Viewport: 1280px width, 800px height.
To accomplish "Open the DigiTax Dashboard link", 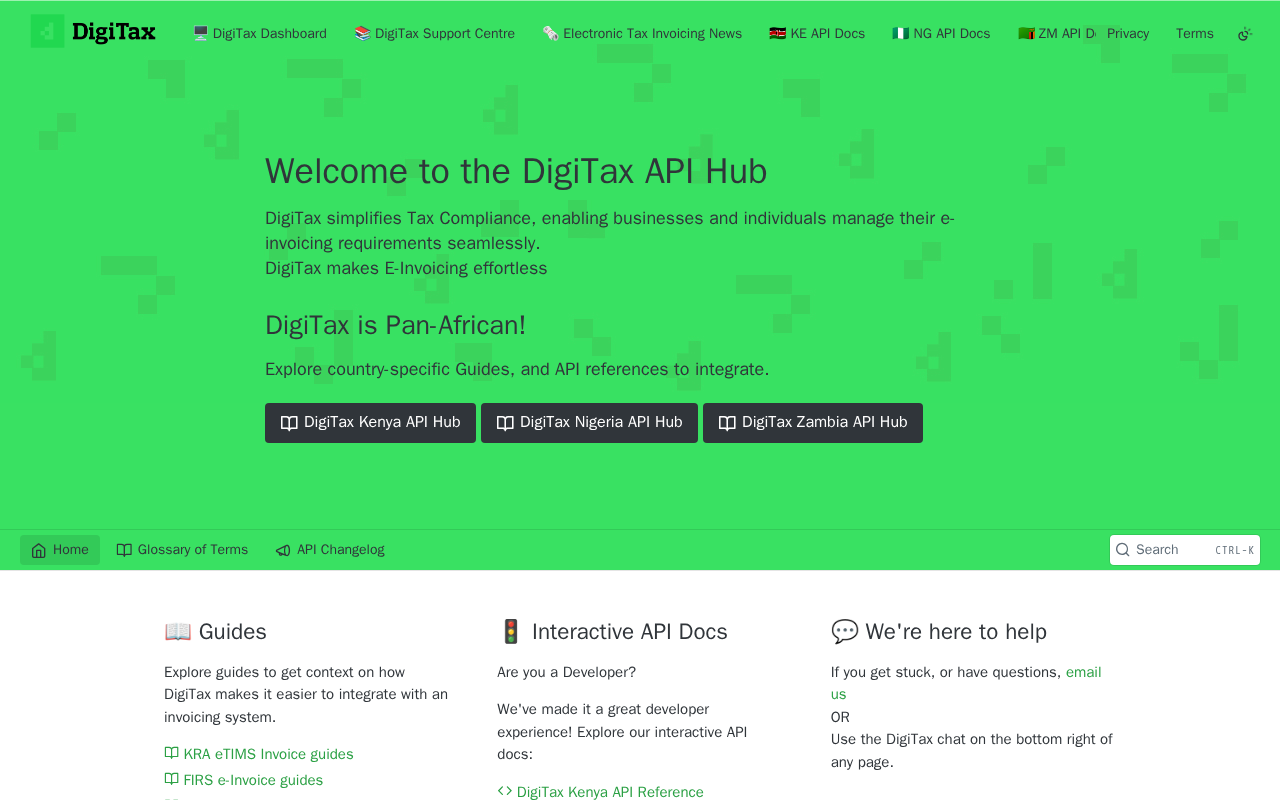I will [x=260, y=34].
